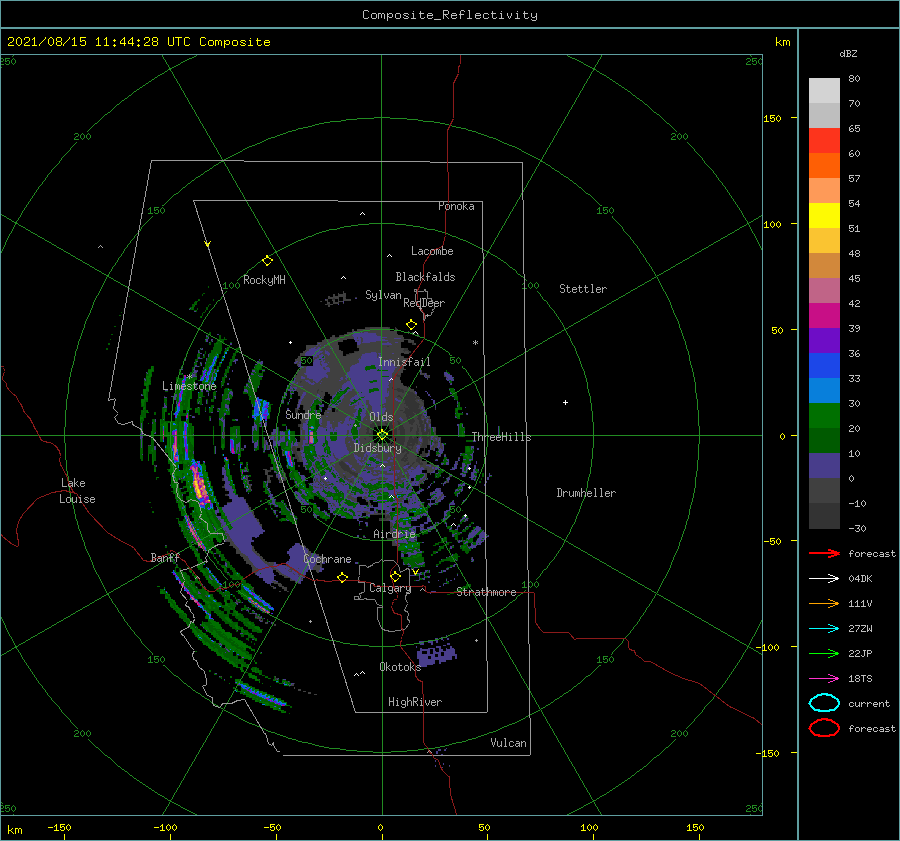Click the HighRiver town label
900x841 pixels.
tap(415, 702)
